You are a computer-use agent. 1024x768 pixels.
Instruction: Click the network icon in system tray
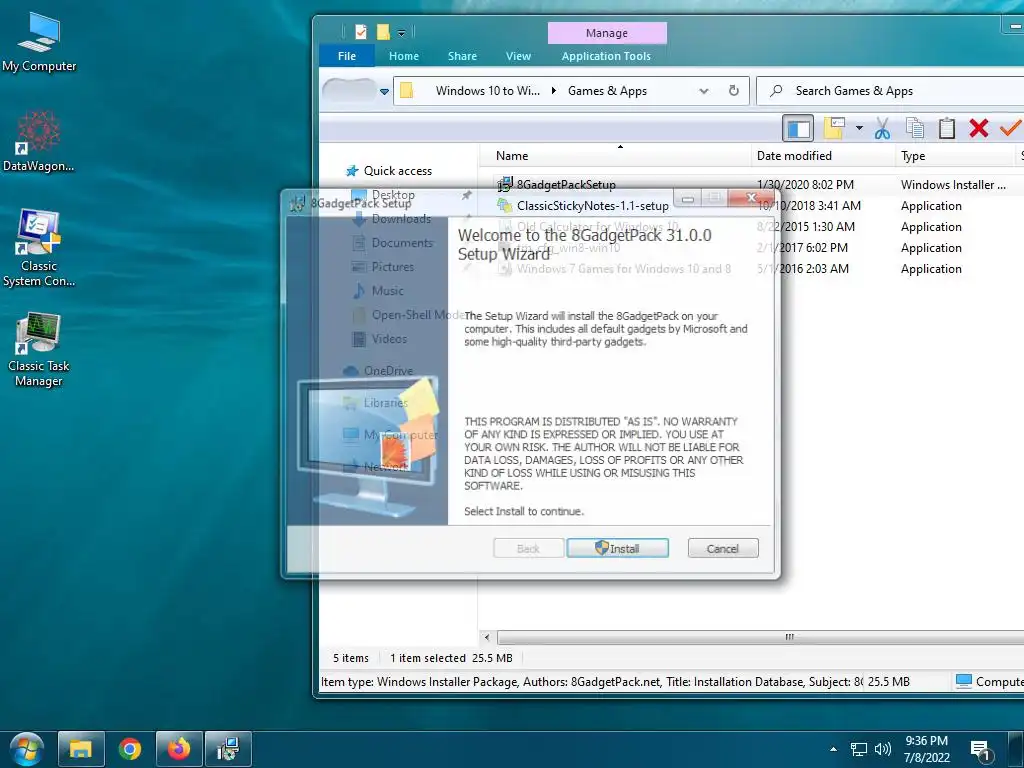(858, 749)
